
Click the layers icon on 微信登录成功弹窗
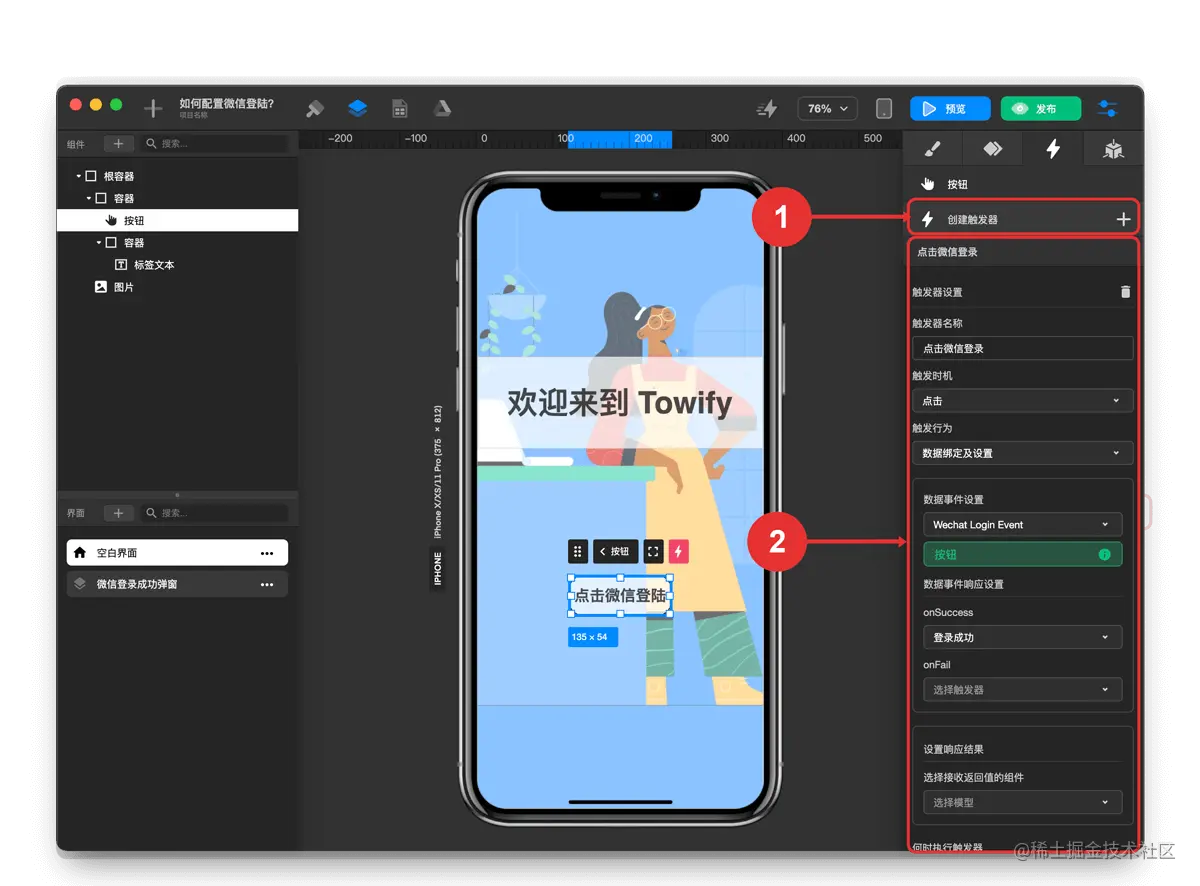pos(80,584)
